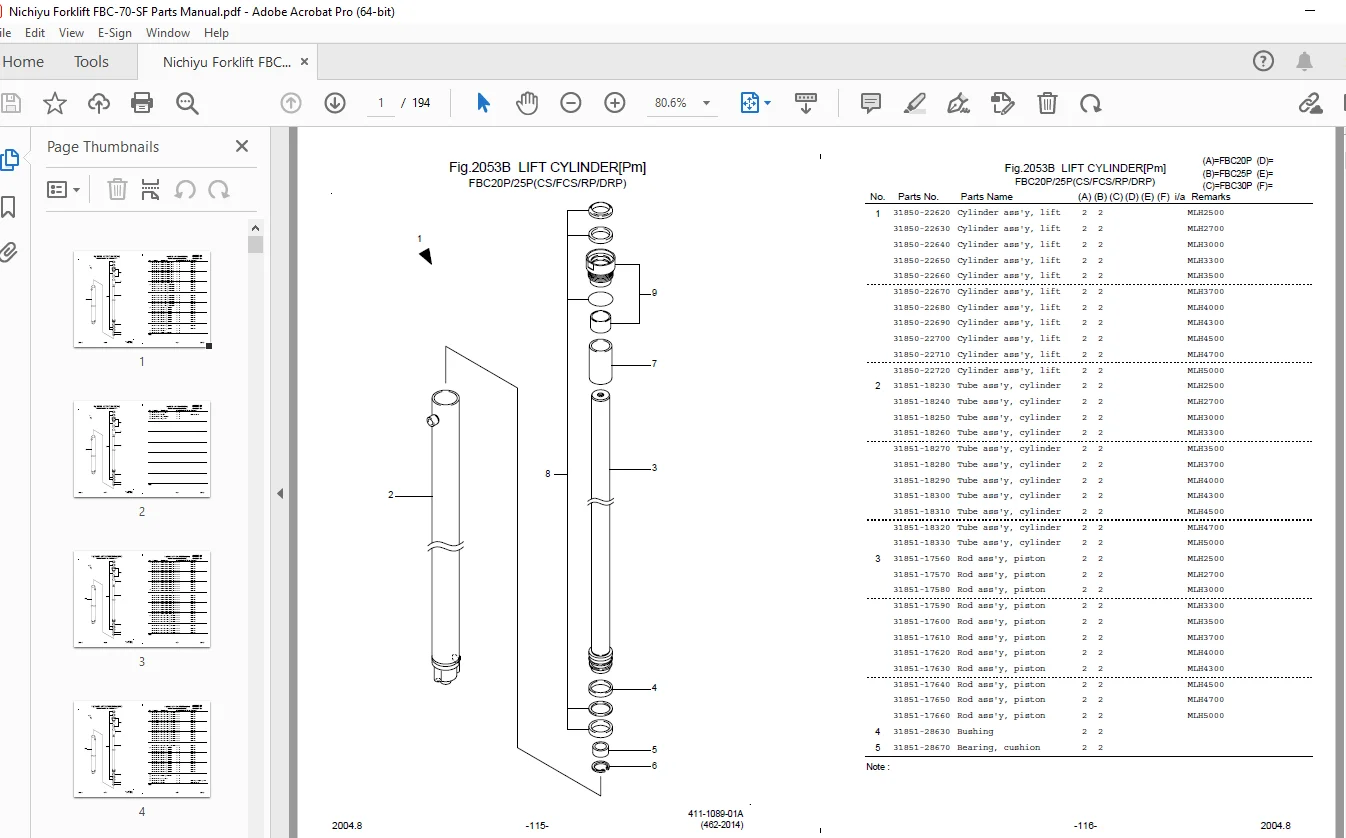Click the 'Bushing' part name

tap(975, 732)
